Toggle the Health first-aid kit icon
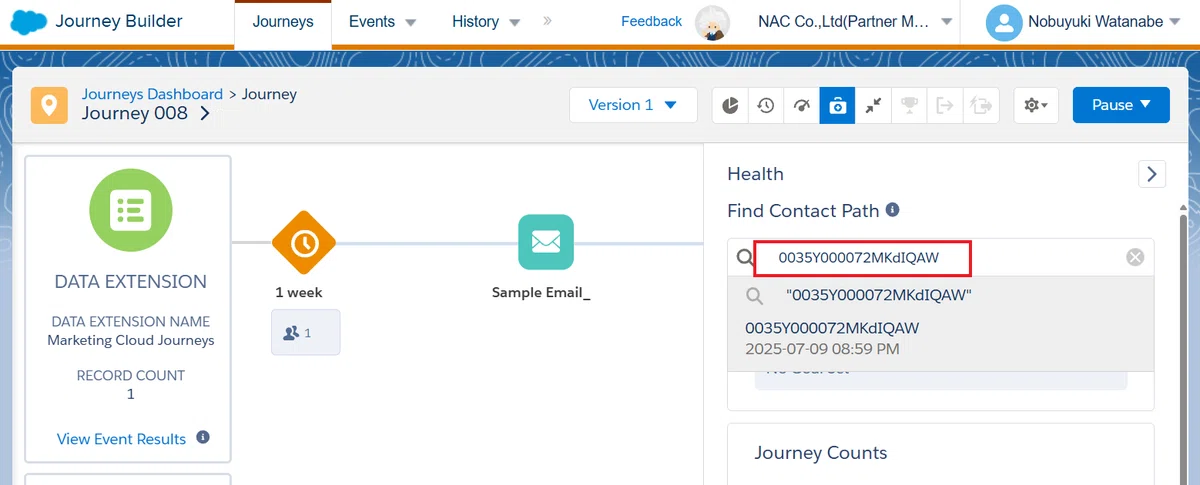1200x485 pixels. tap(838, 105)
